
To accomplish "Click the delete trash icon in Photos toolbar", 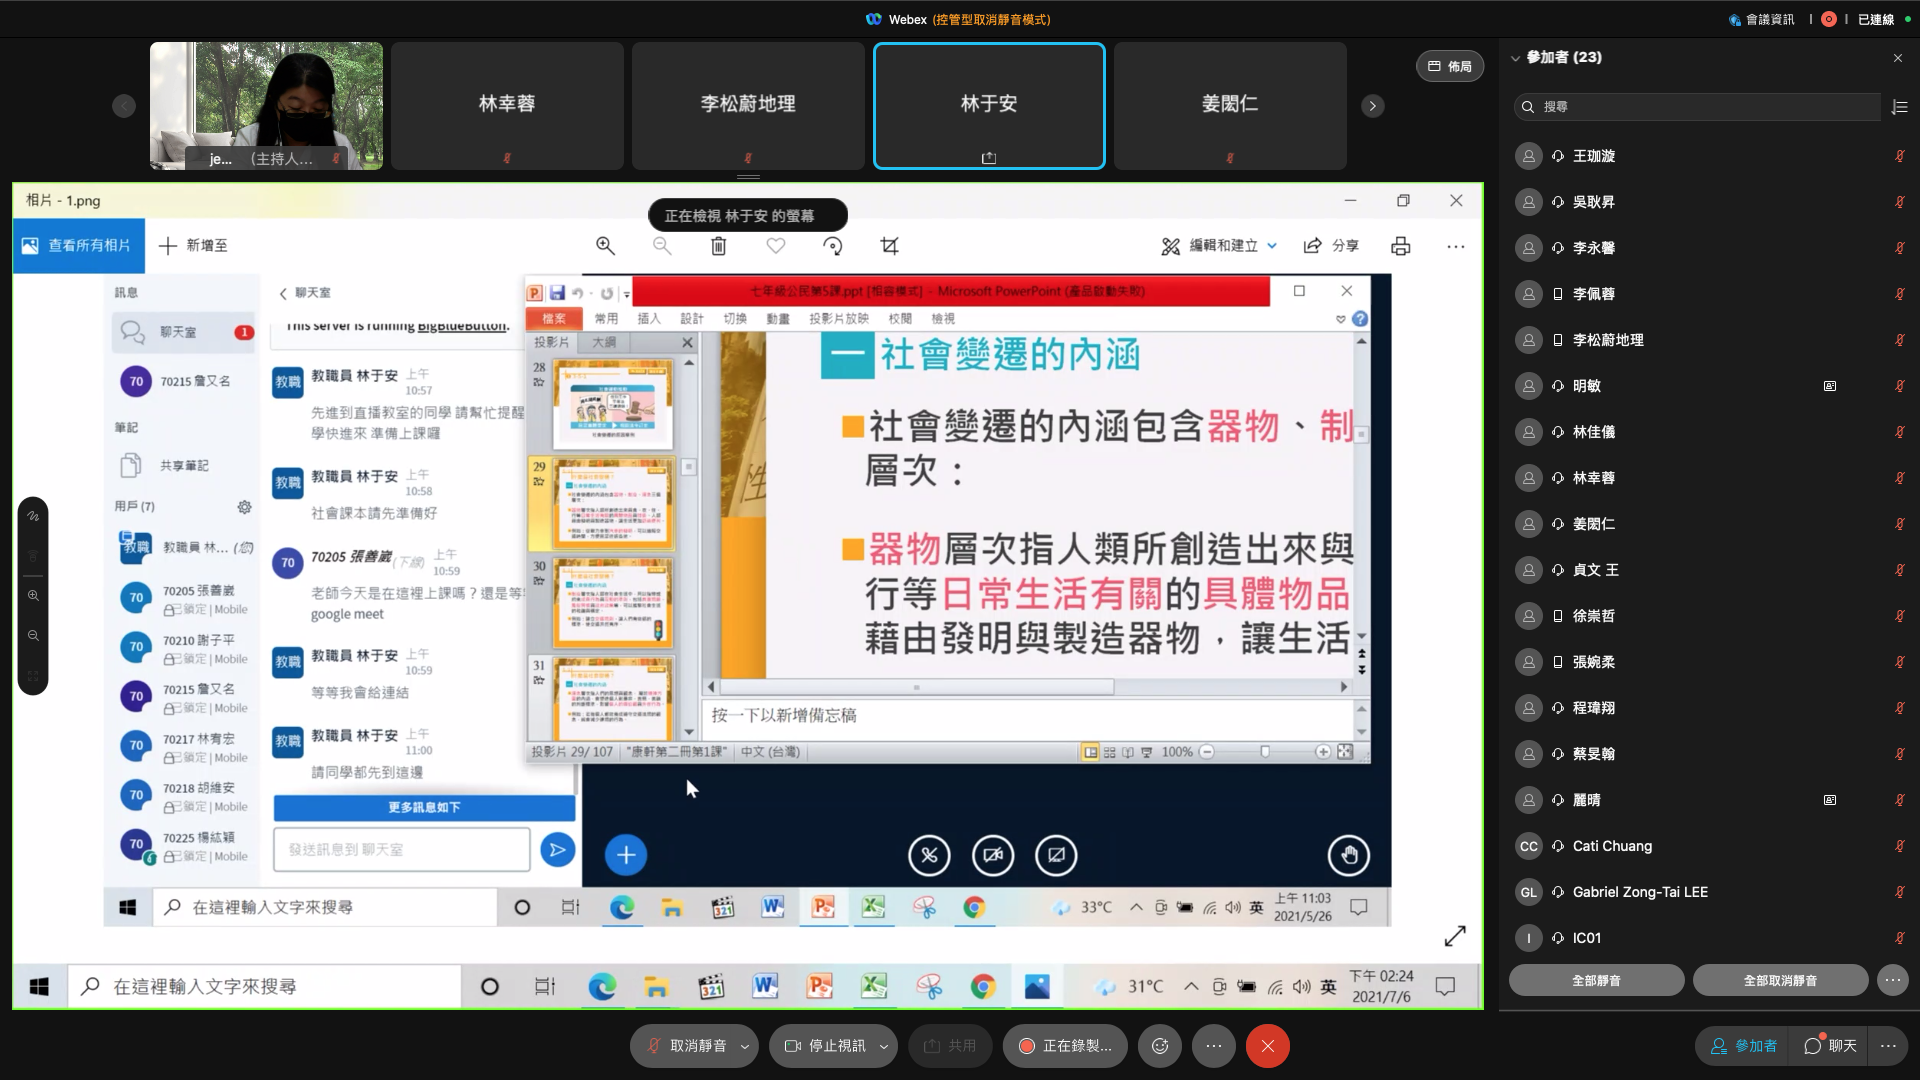I will click(718, 246).
